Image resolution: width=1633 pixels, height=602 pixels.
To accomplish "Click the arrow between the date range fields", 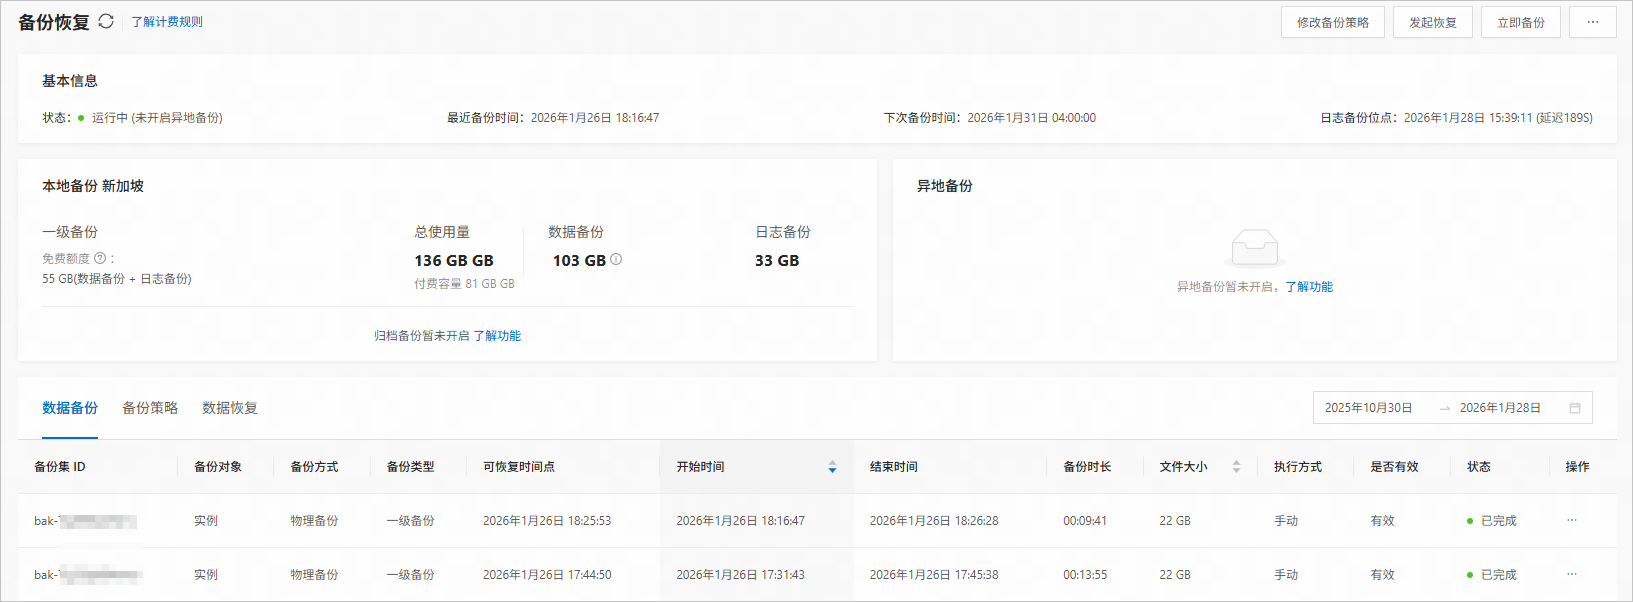I will 1444,408.
